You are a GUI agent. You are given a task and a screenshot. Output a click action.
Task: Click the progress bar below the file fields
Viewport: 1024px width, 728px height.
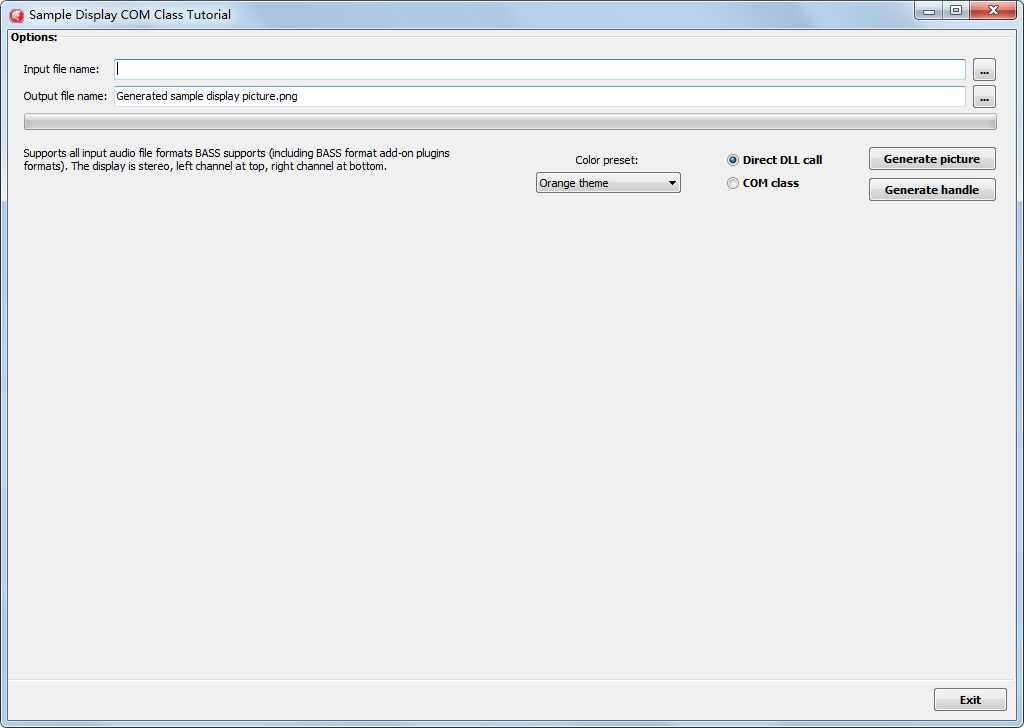pos(510,120)
